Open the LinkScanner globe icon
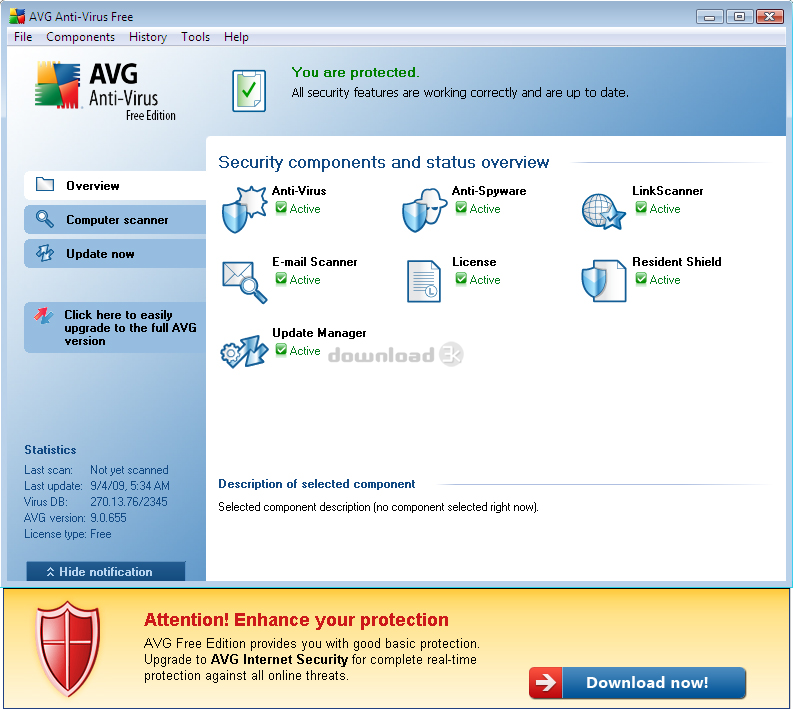793x709 pixels. pyautogui.click(x=603, y=211)
